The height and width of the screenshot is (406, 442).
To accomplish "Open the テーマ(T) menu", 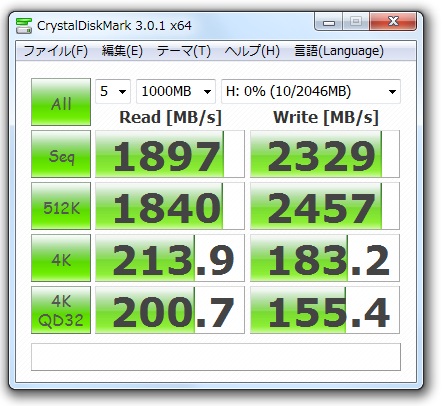I will pyautogui.click(x=184, y=51).
